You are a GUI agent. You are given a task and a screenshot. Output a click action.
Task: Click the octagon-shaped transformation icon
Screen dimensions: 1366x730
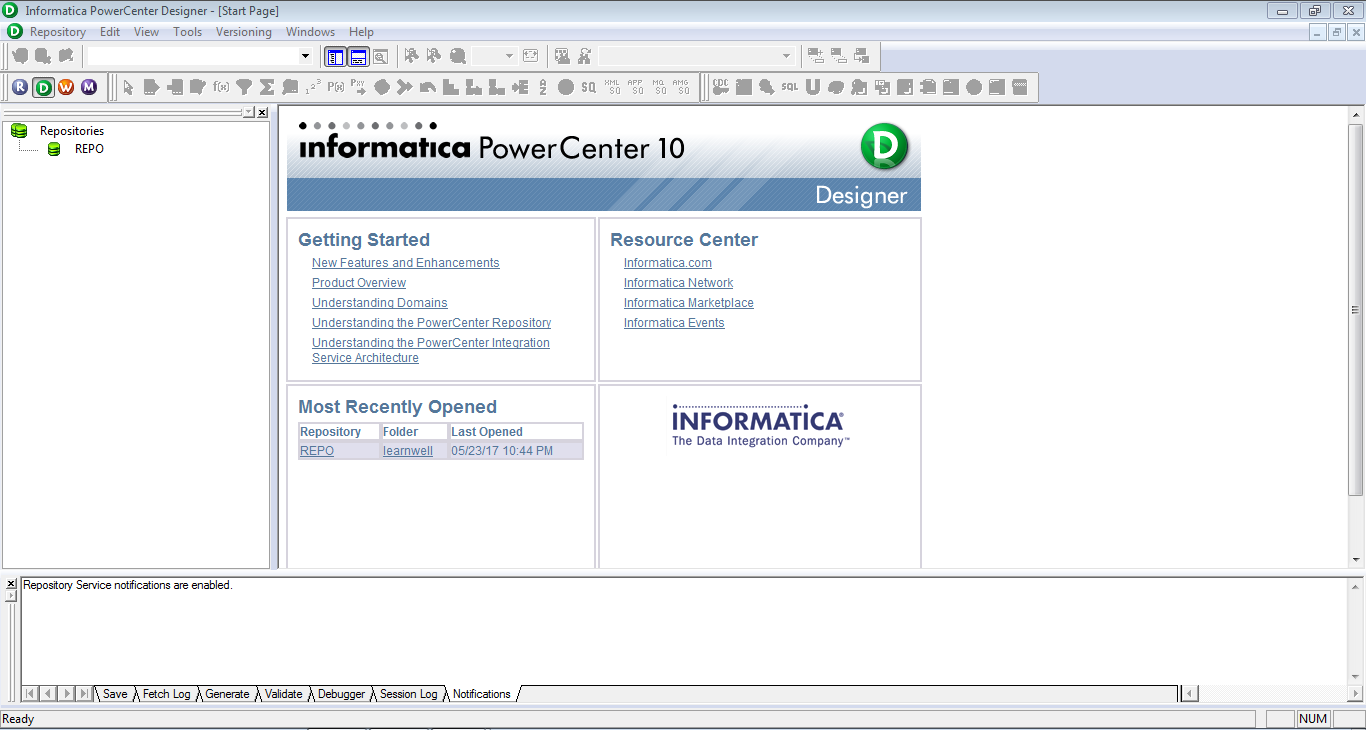coord(382,87)
